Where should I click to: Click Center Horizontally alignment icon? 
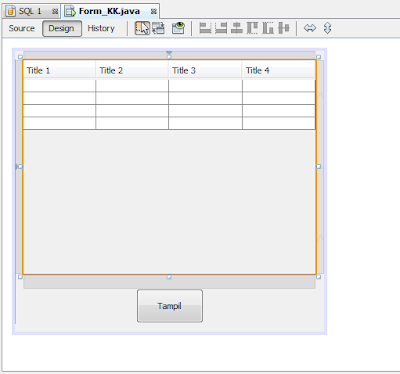[237, 28]
